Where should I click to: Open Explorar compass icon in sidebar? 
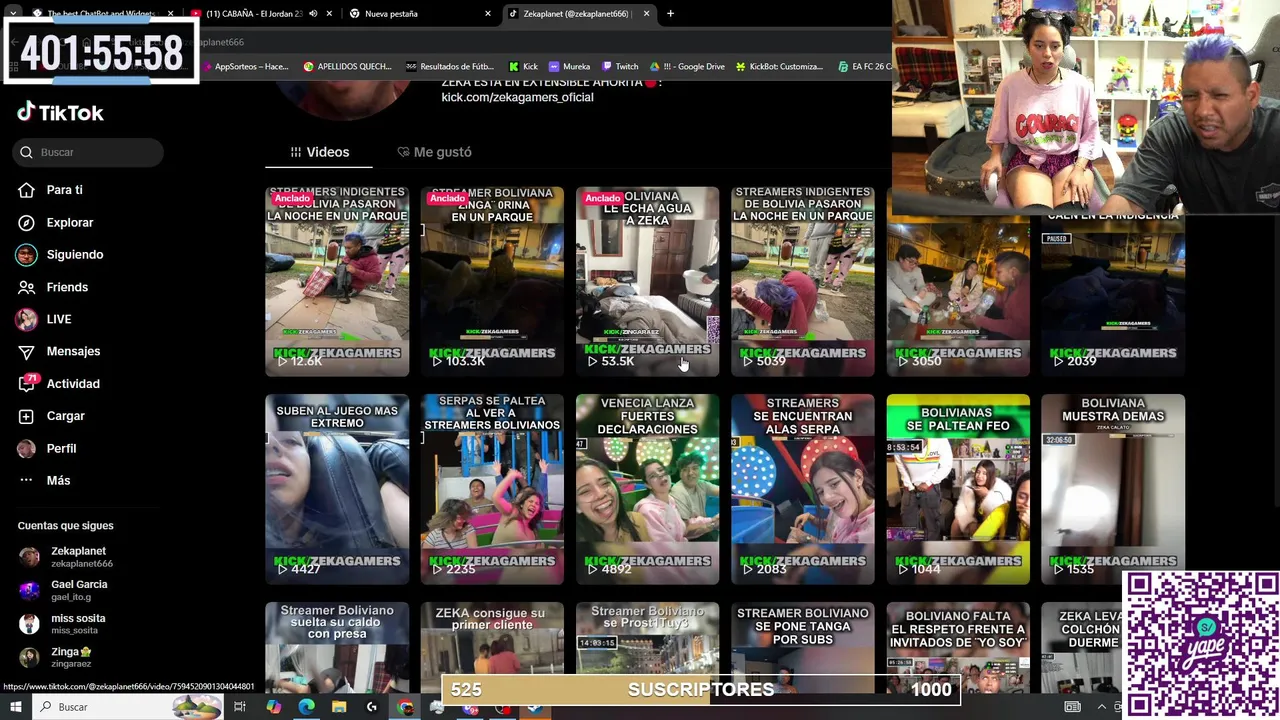tap(26, 222)
